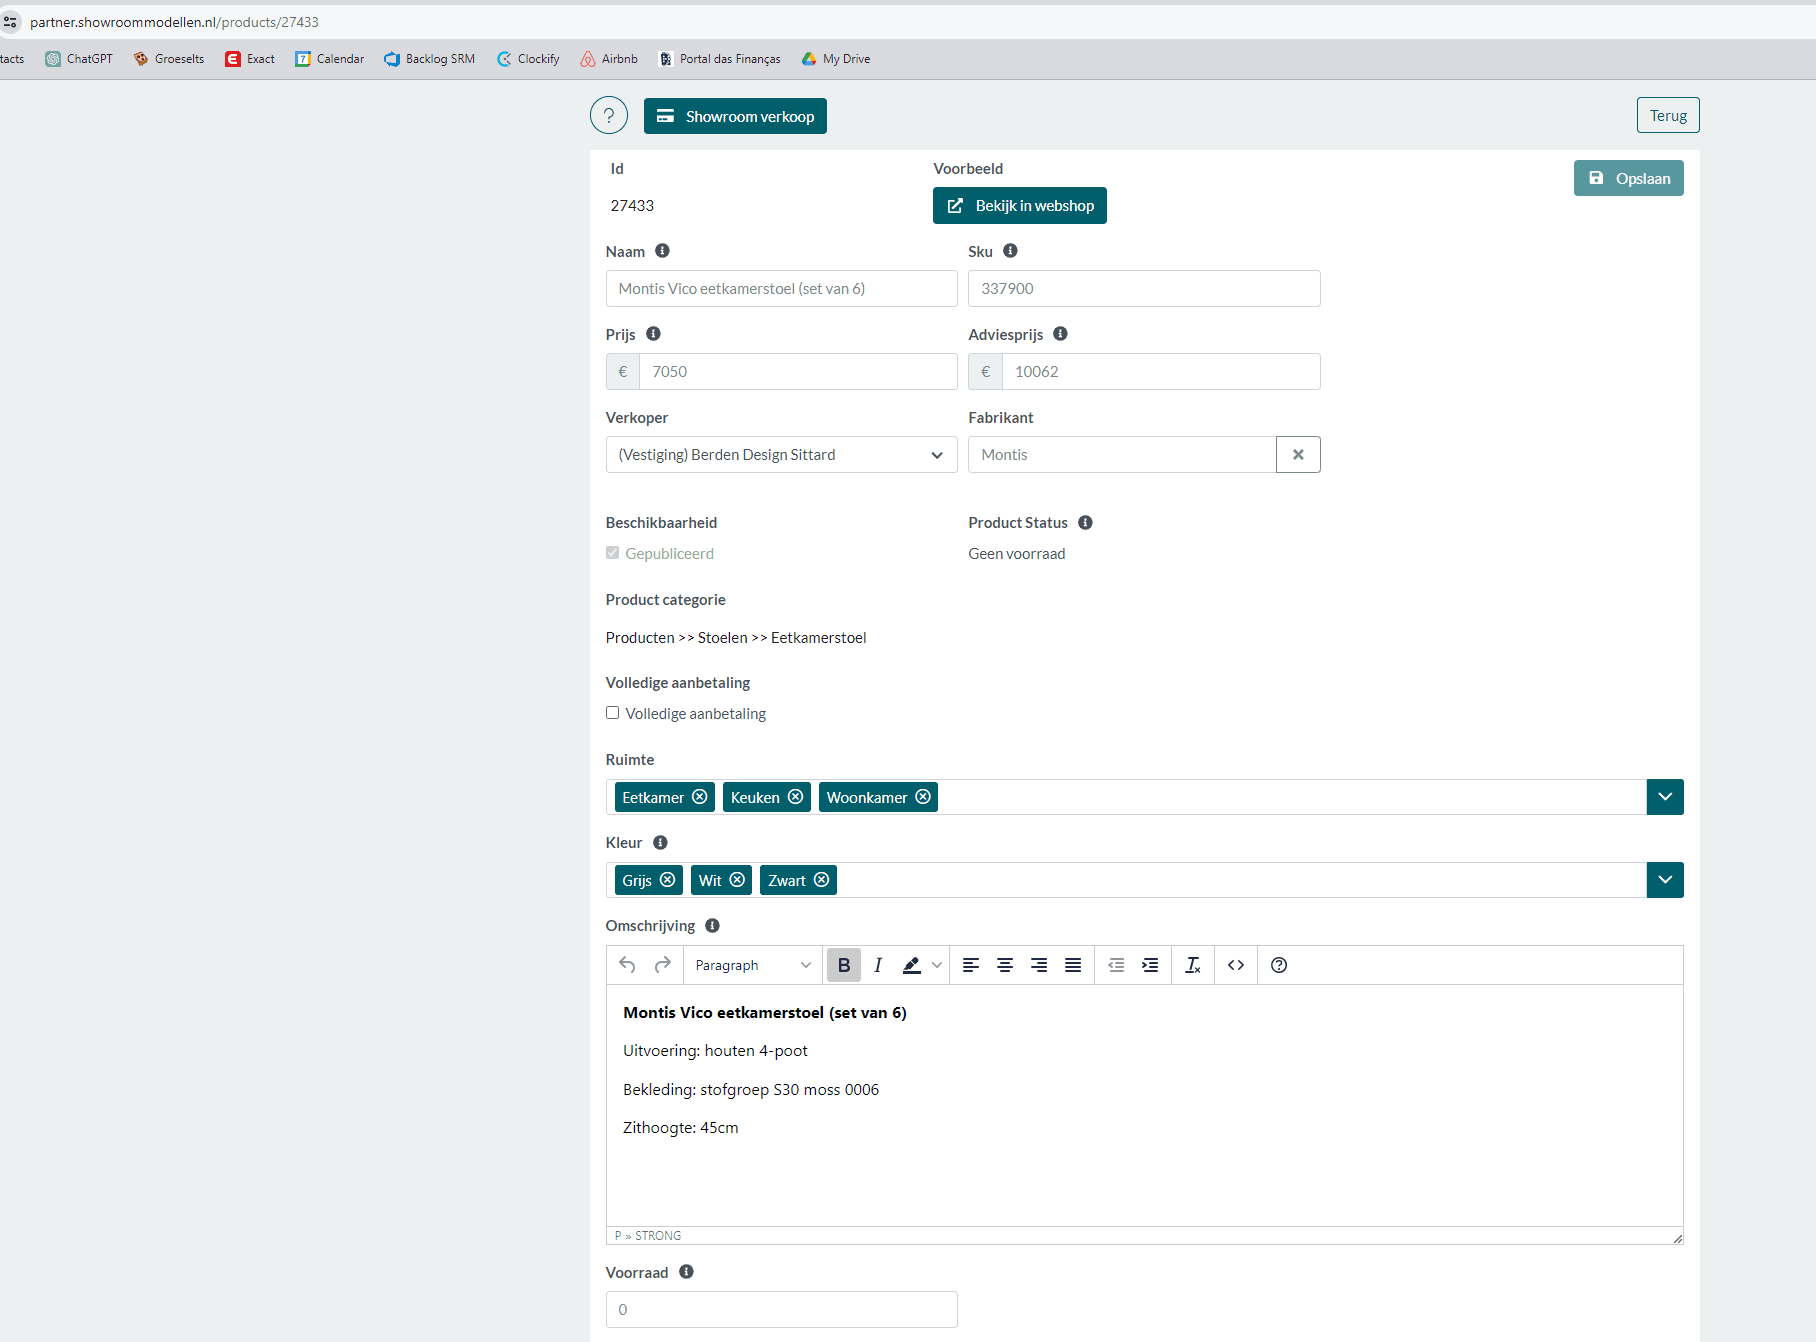The height and width of the screenshot is (1342, 1816).
Task: Click the Naam info icon
Action: click(x=662, y=251)
